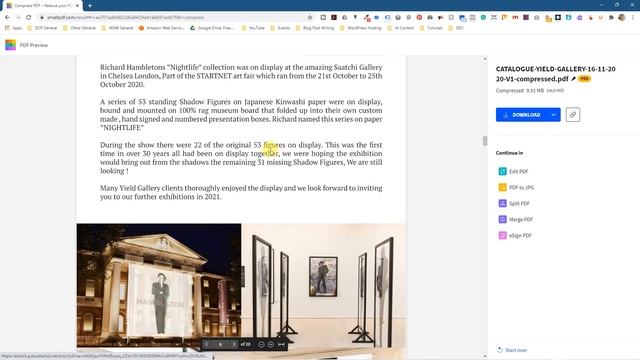Open Tutorials bookmark folder
Image resolution: width=640 pixels, height=360 pixels.
(431, 28)
